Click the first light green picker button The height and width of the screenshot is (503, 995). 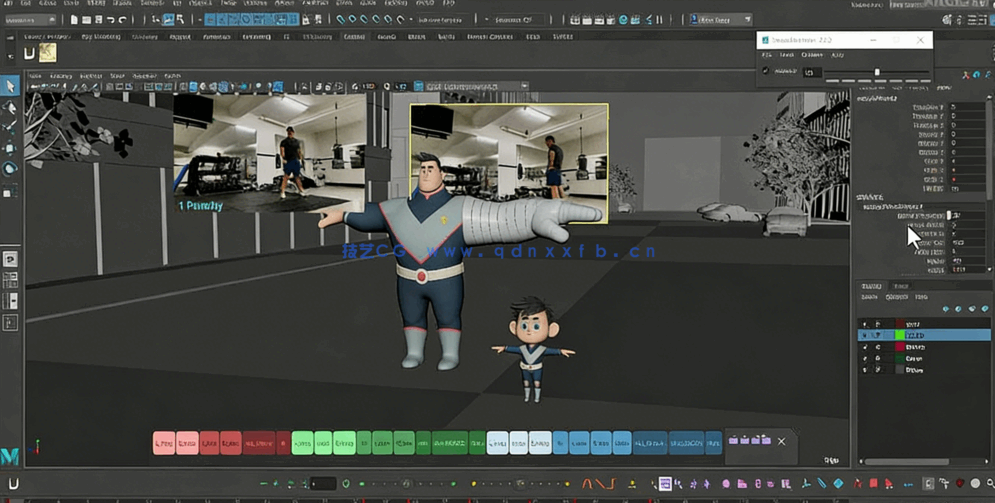click(x=302, y=443)
